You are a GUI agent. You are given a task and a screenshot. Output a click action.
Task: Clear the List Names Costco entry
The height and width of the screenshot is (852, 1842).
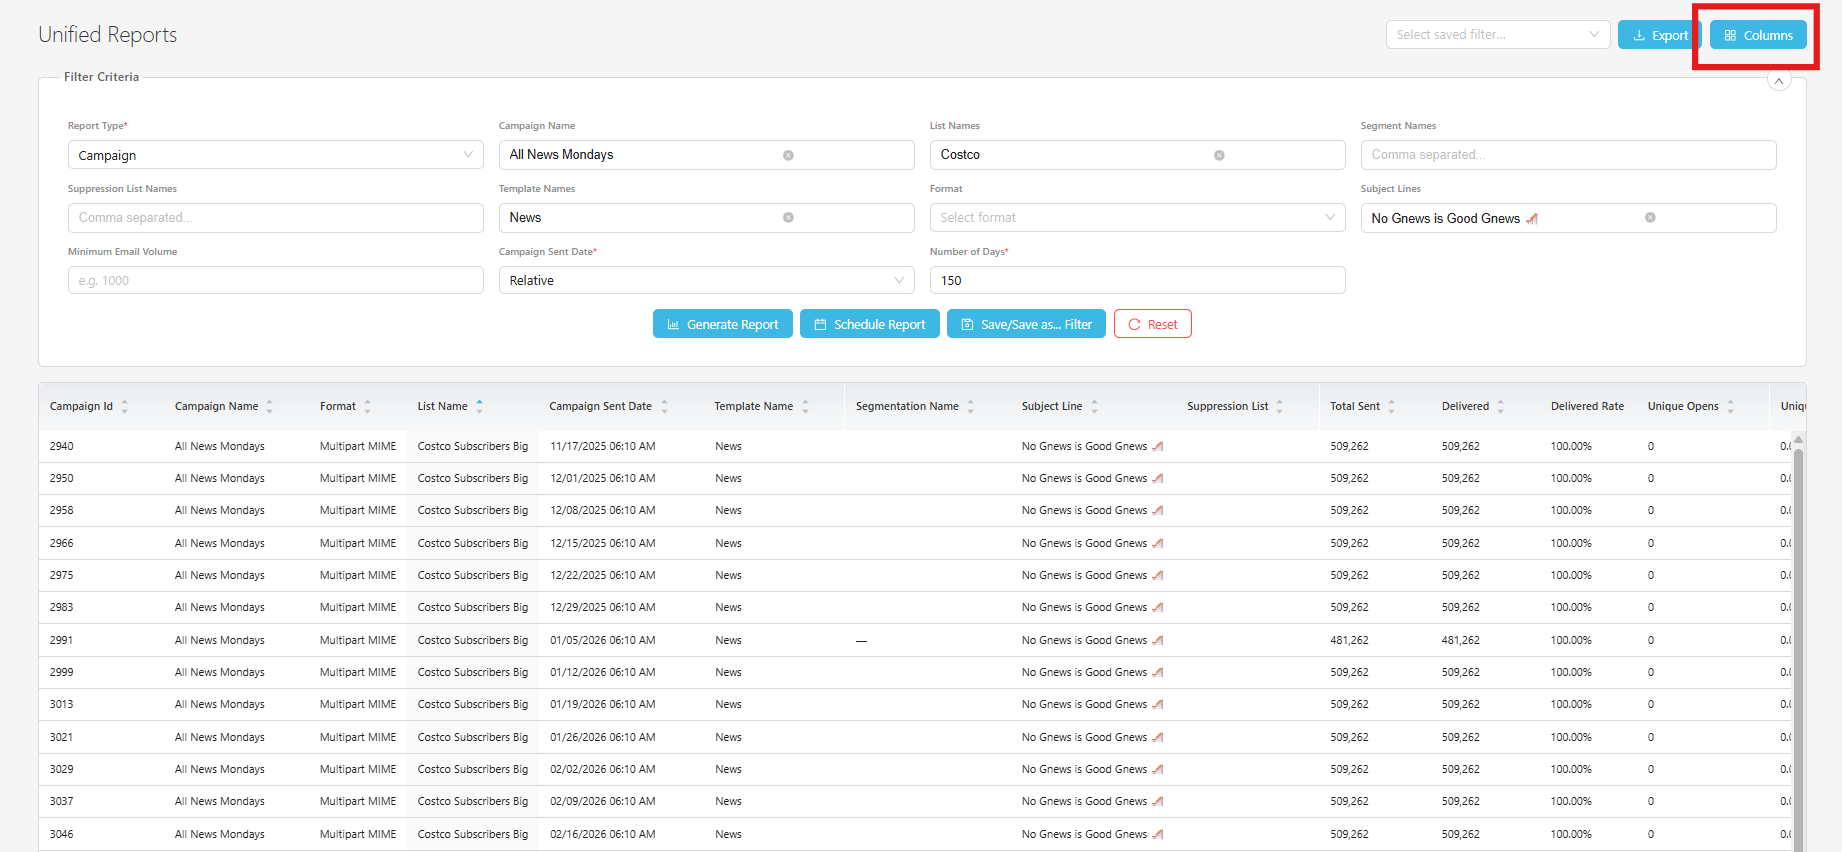(1219, 155)
